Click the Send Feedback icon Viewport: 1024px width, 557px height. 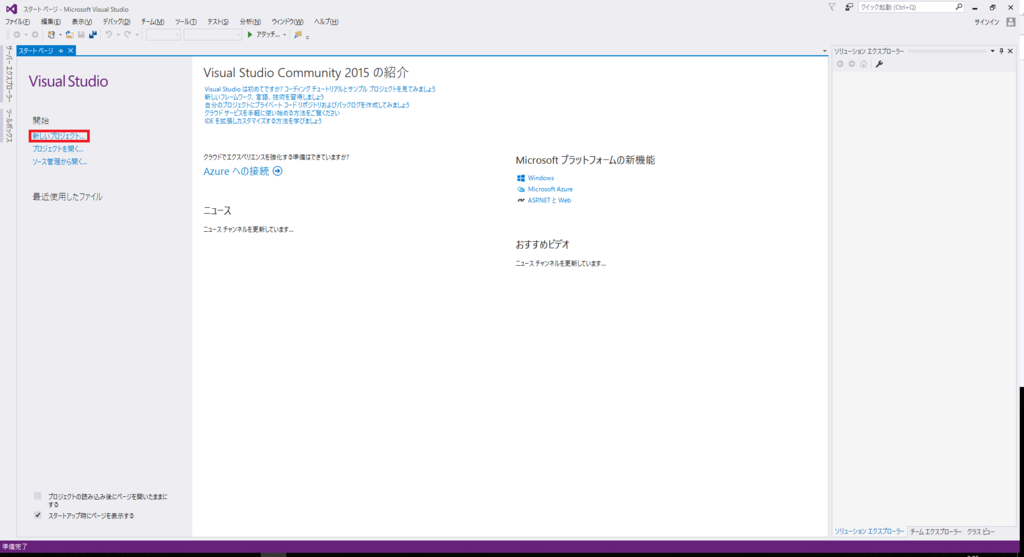click(x=848, y=7)
